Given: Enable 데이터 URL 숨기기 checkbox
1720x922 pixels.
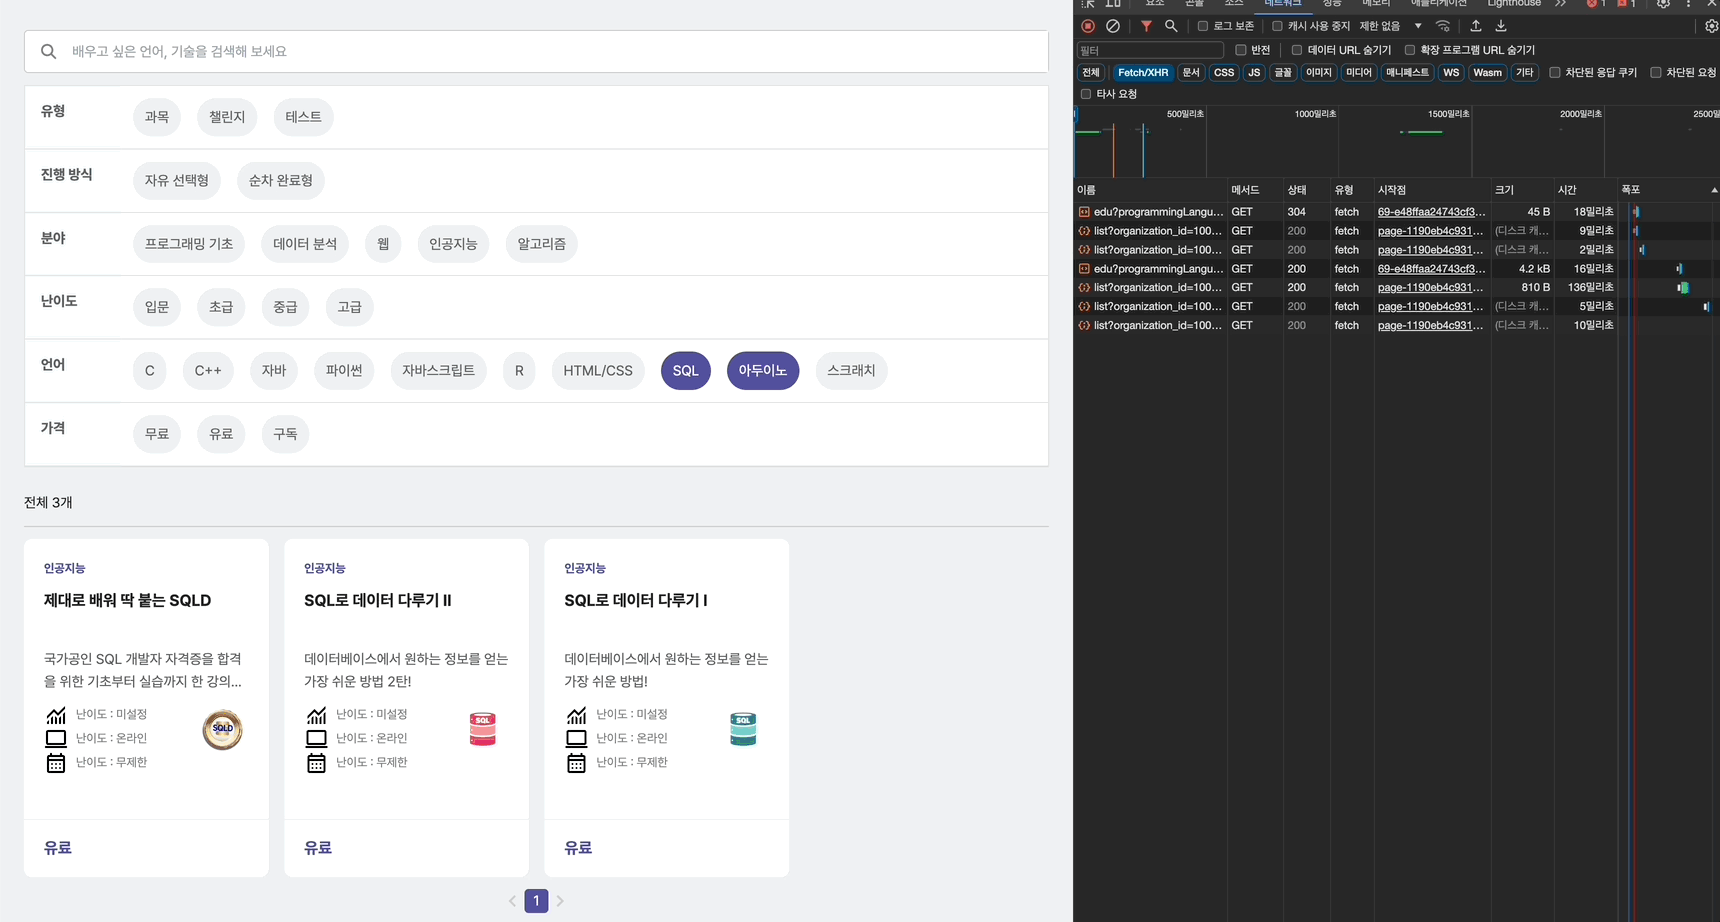Looking at the screenshot, I should point(1297,50).
